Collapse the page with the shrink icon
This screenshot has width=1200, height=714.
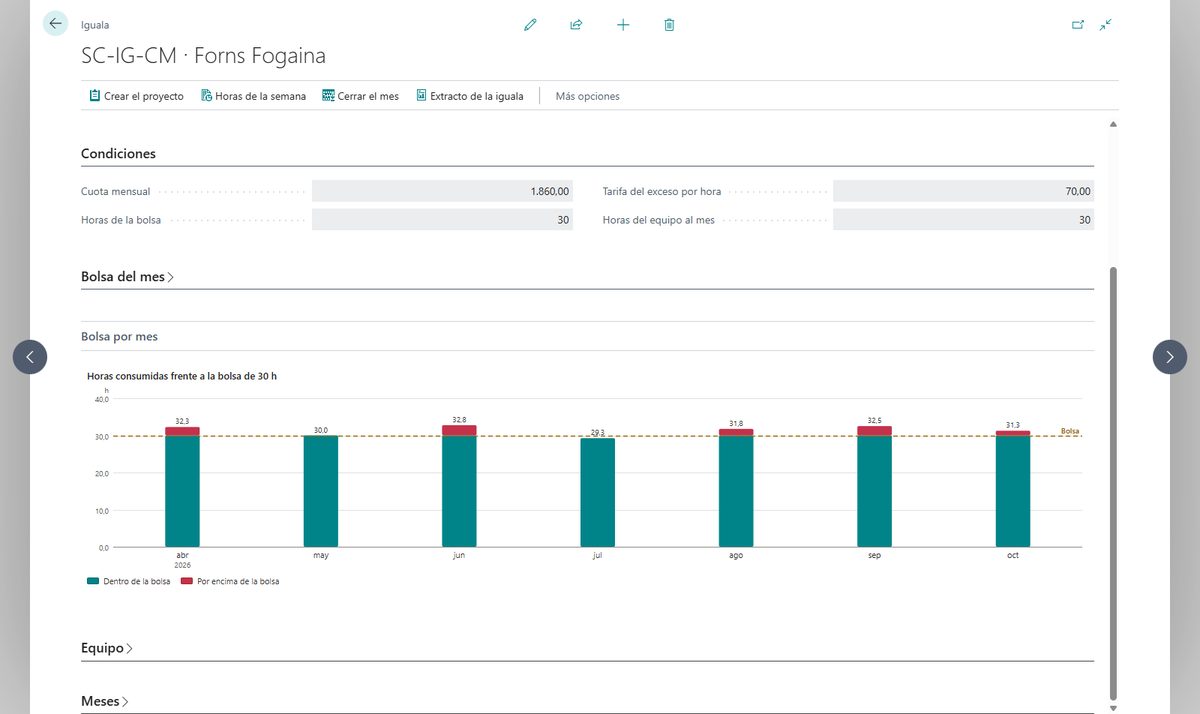[1105, 25]
